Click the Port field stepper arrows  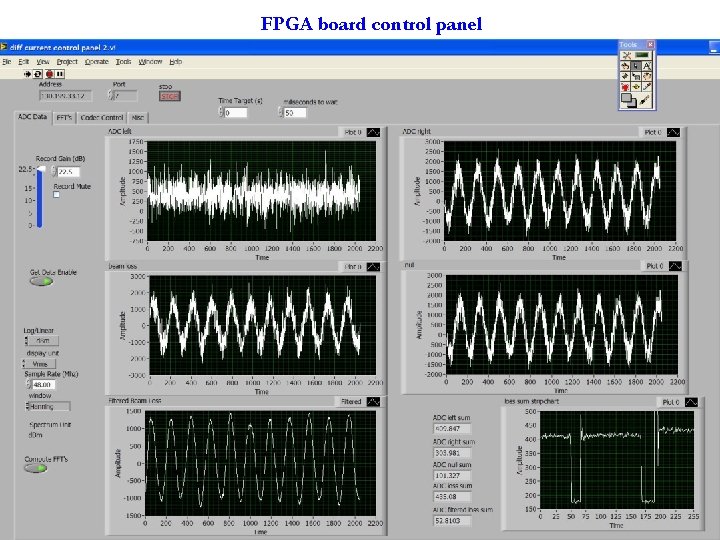click(110, 96)
